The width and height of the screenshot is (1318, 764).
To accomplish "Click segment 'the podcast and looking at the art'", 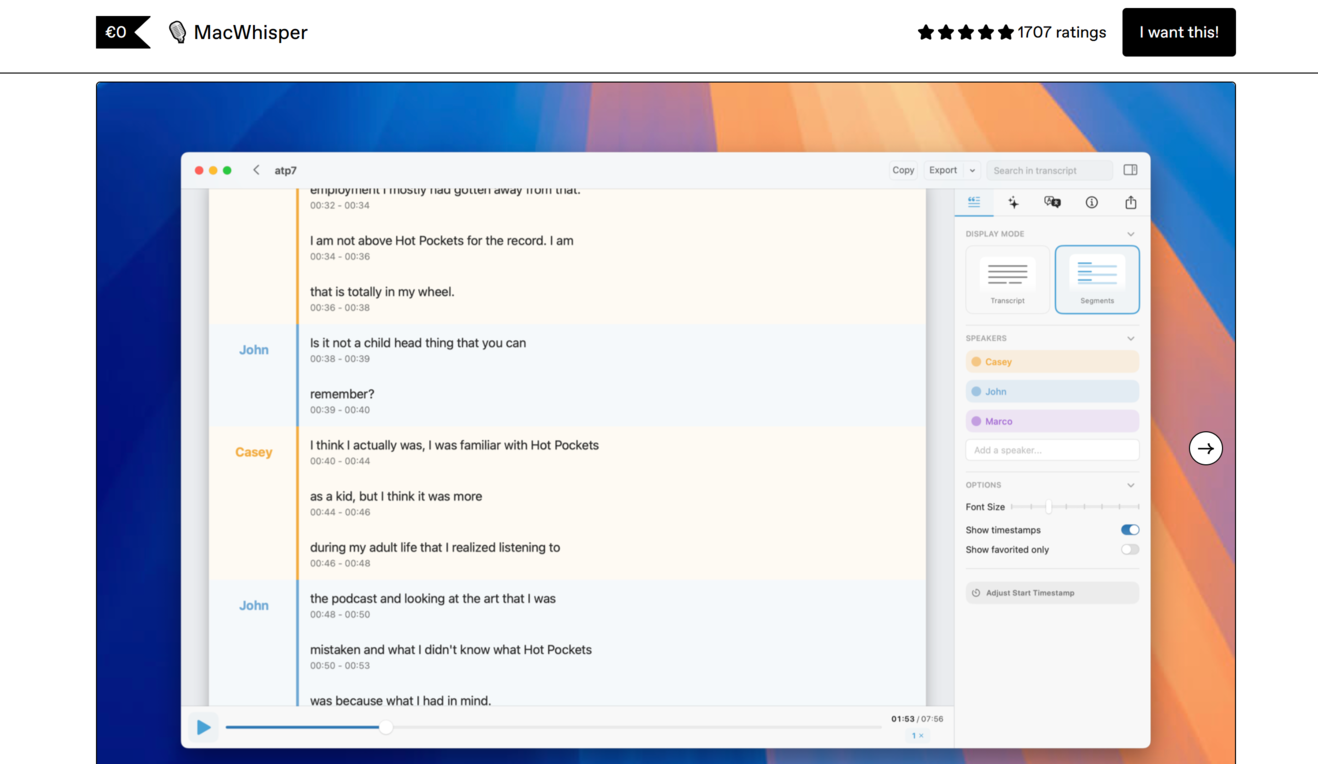I will 432,598.
